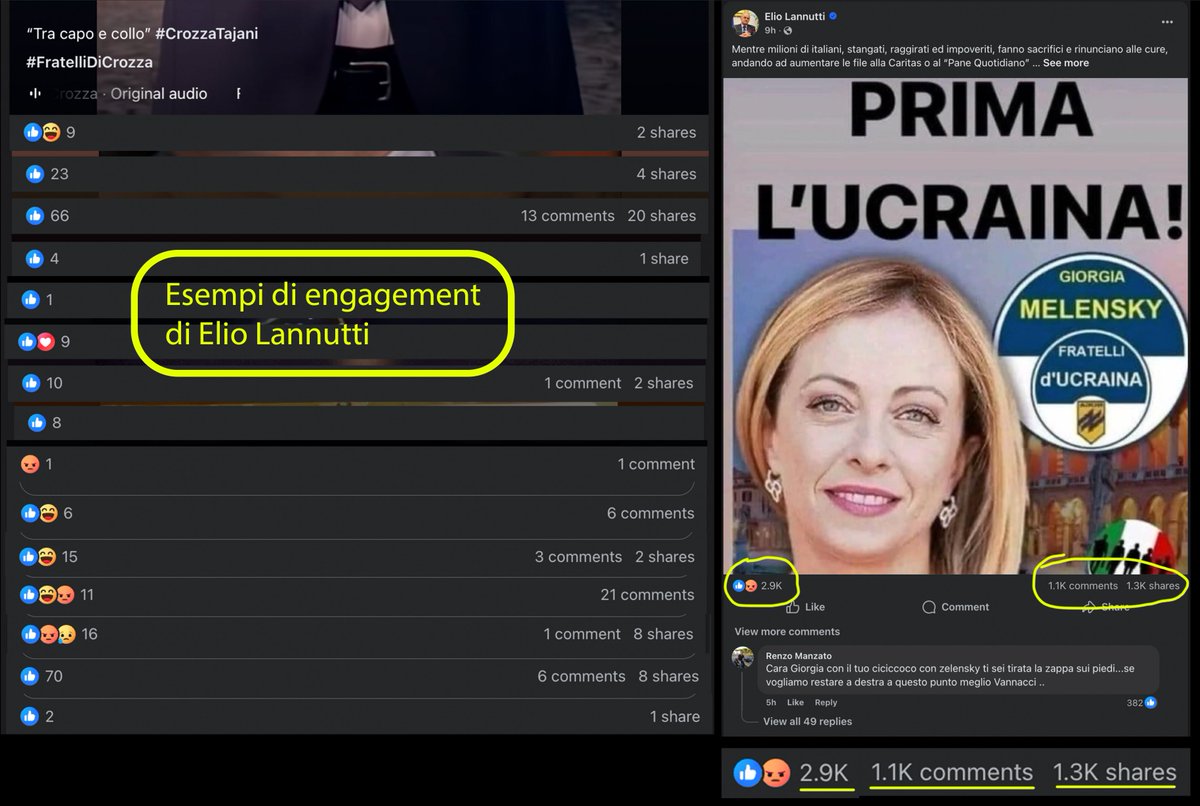This screenshot has height=806, width=1200.
Task: Open 6 comments in the row with count 70
Action: click(x=582, y=677)
